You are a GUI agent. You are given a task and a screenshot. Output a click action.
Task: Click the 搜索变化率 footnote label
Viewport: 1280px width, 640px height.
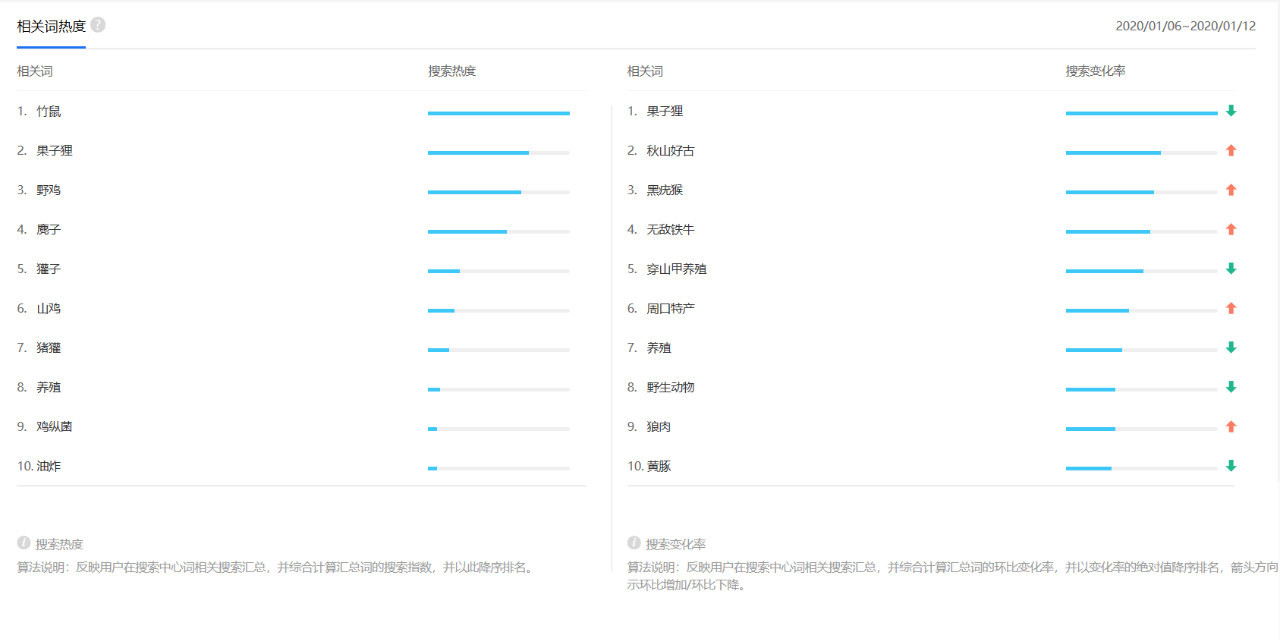676,544
